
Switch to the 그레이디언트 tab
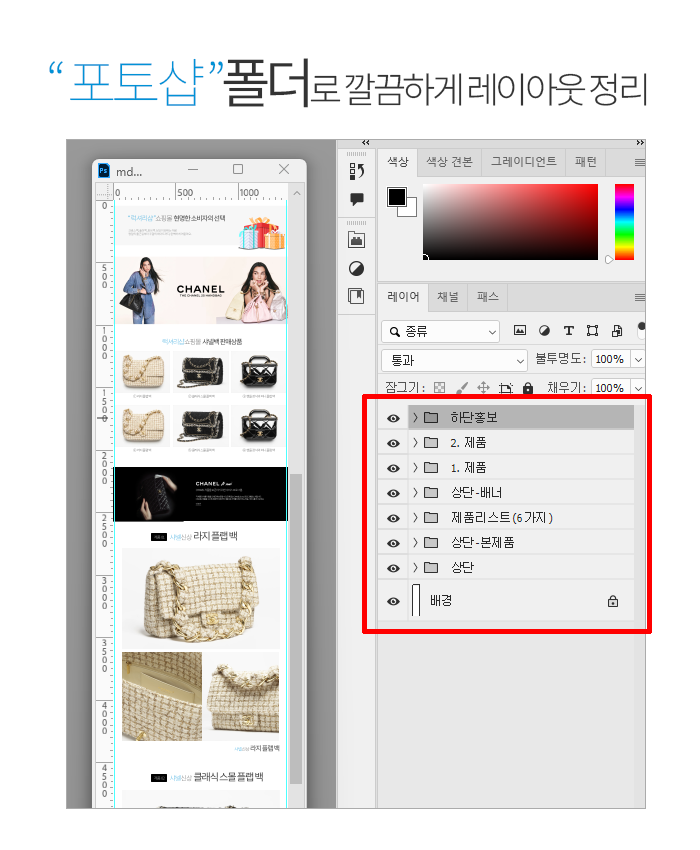click(523, 162)
